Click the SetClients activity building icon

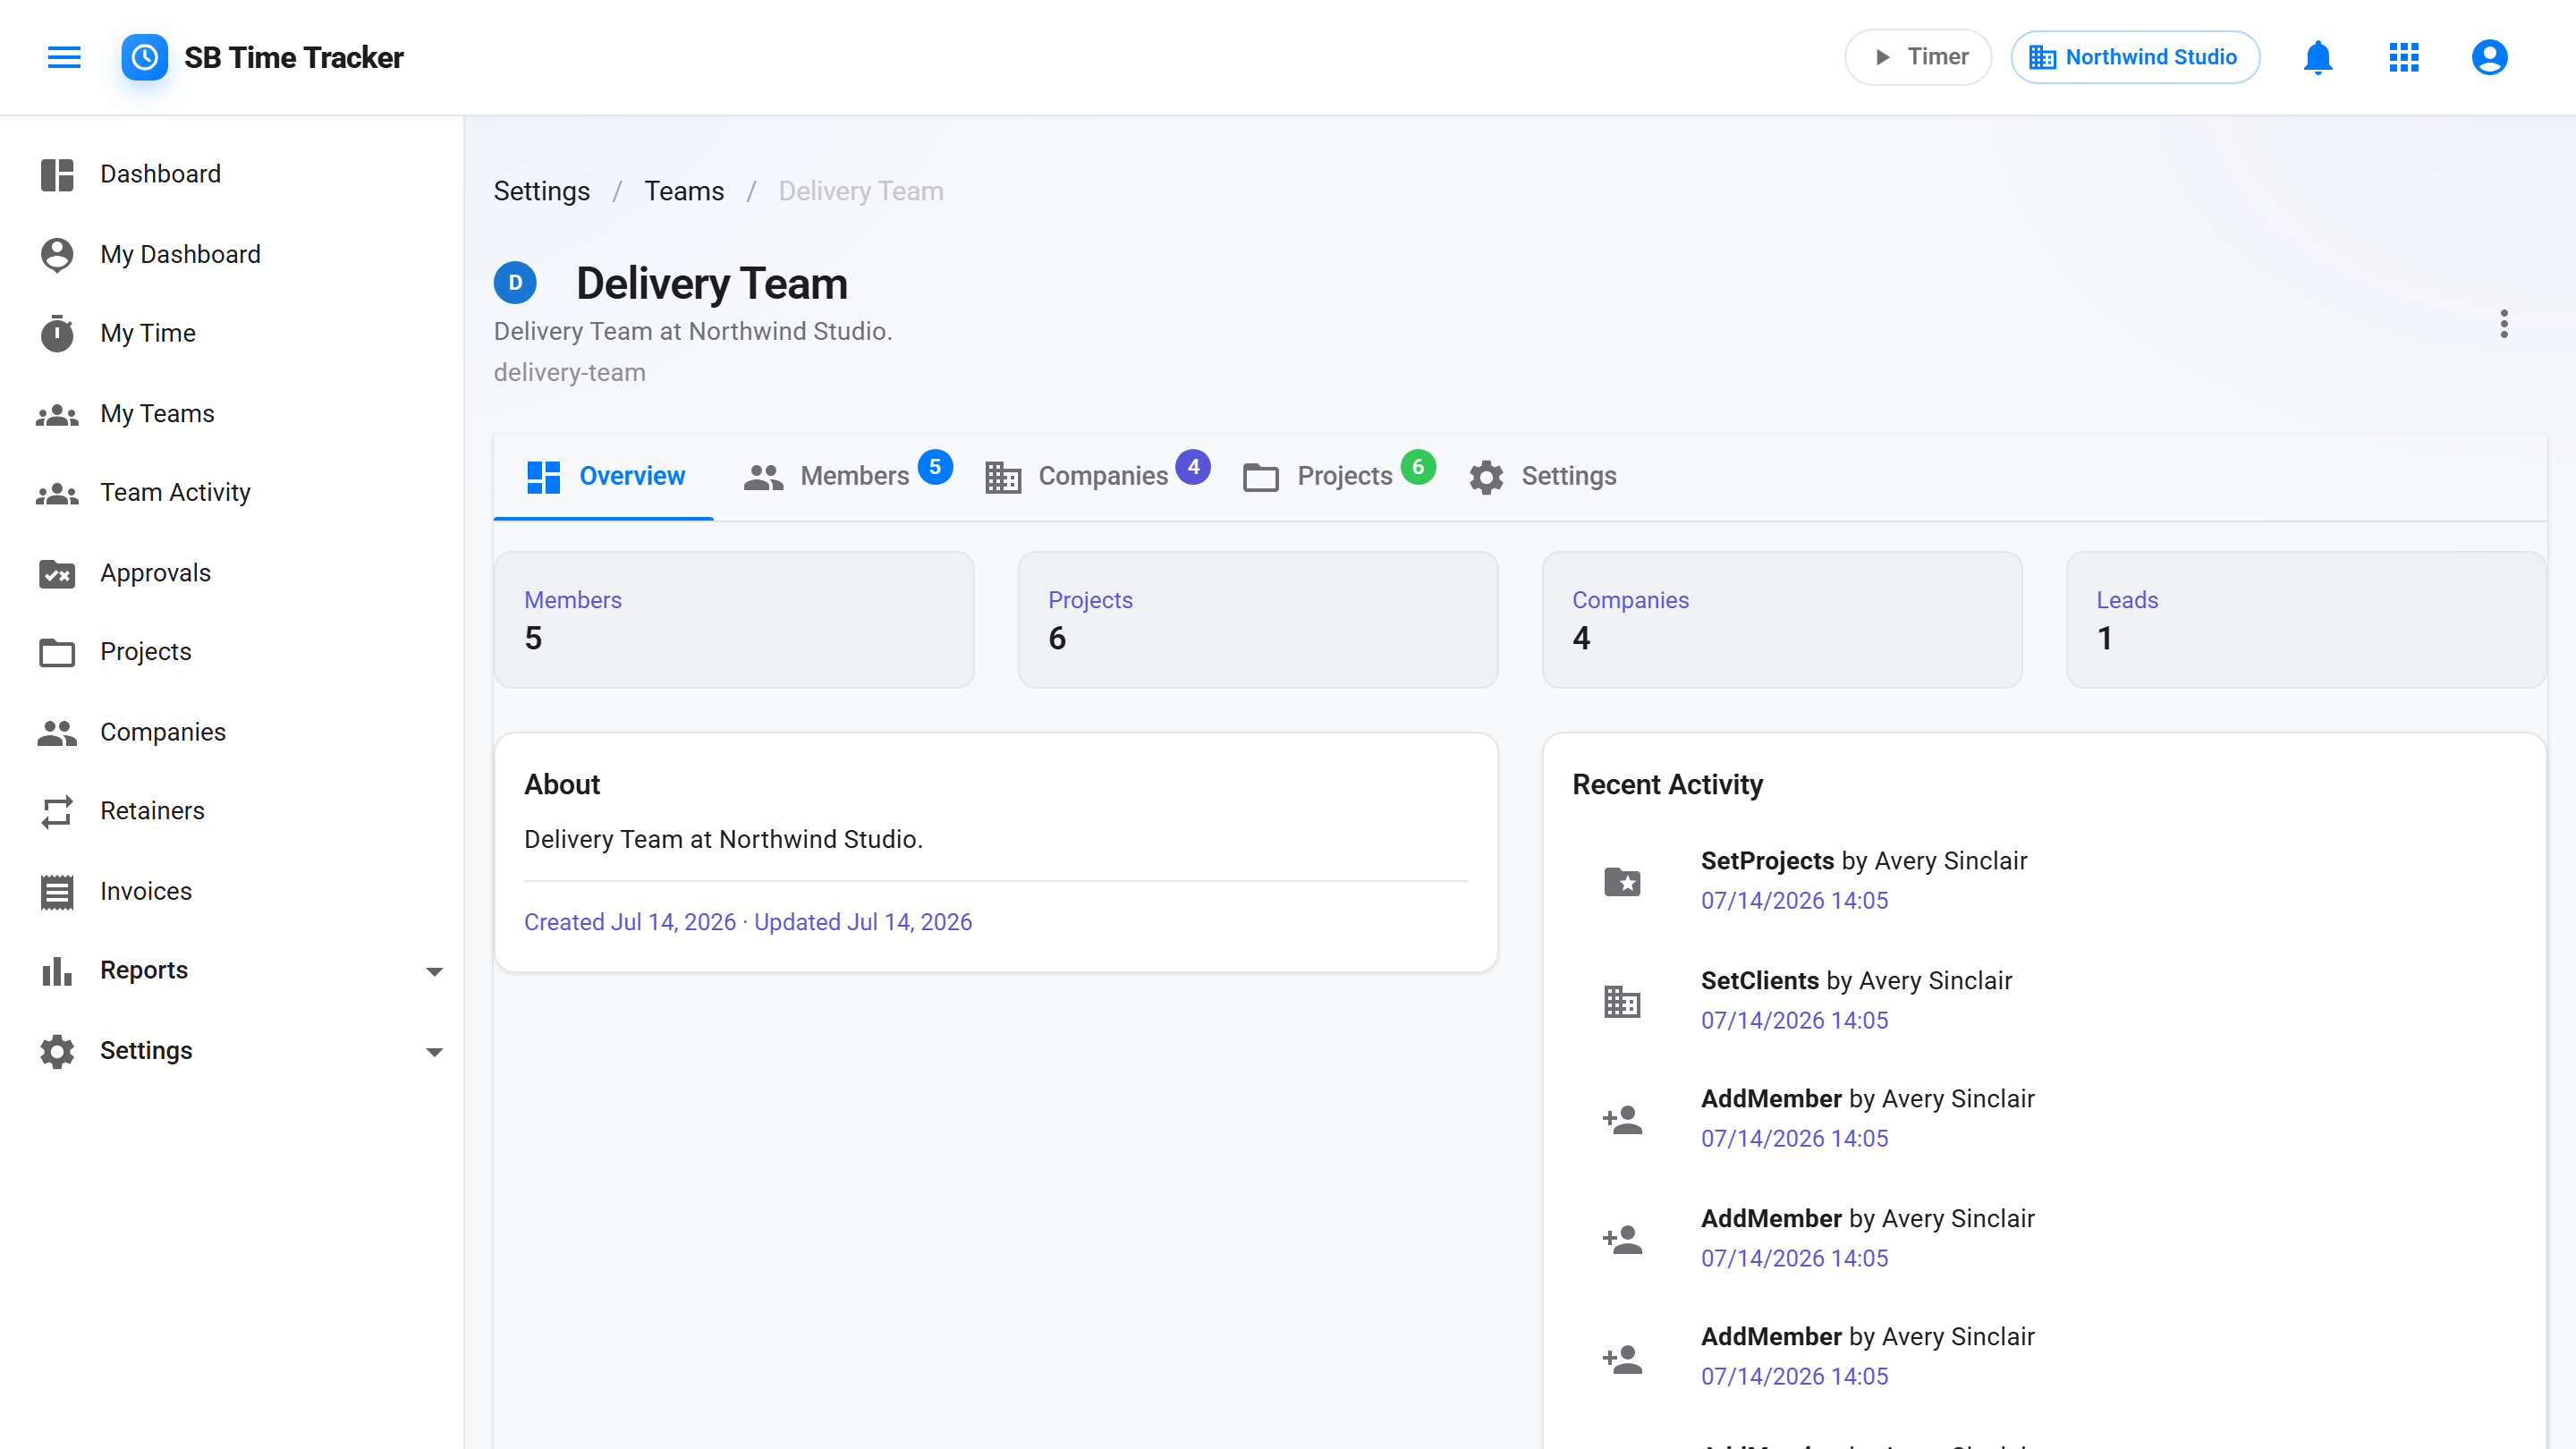coord(1622,1001)
